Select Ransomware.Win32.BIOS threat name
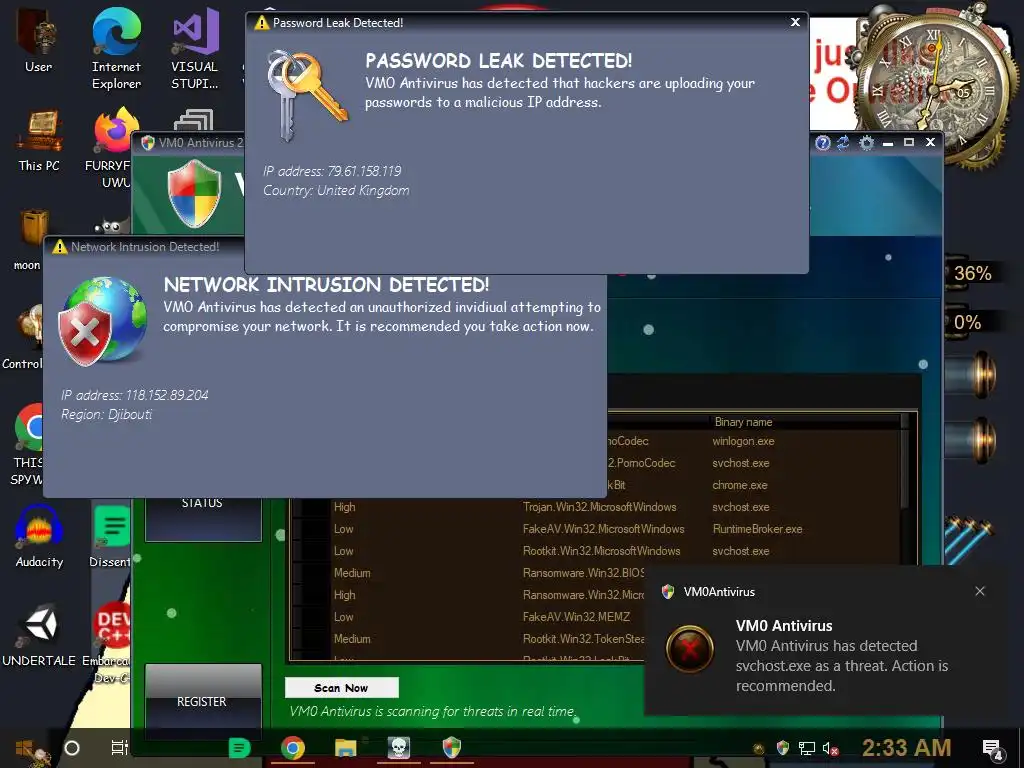This screenshot has height=768, width=1024. (583, 573)
